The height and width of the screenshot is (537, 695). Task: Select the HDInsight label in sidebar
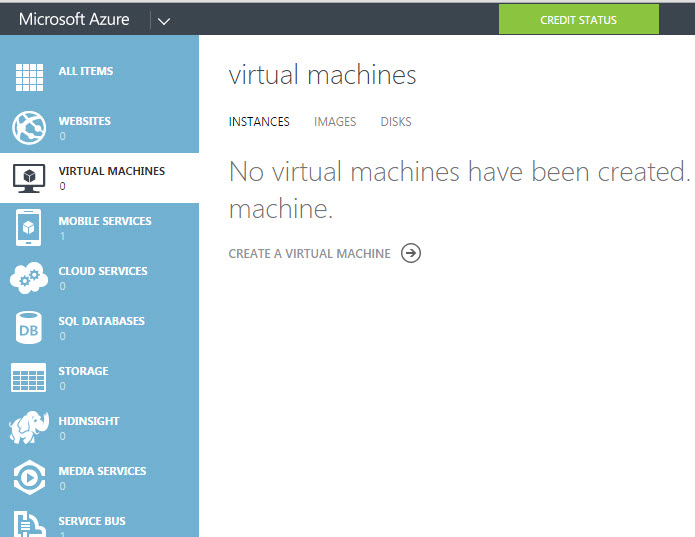click(89, 421)
